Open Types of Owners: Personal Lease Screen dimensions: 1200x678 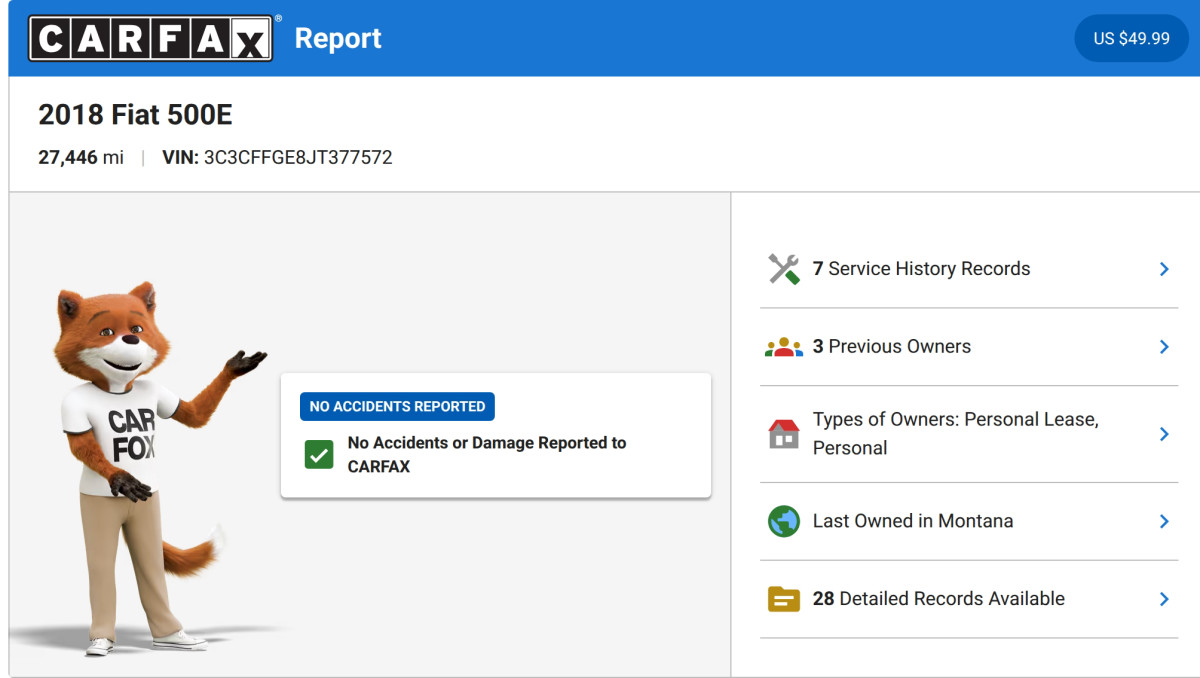pos(969,434)
